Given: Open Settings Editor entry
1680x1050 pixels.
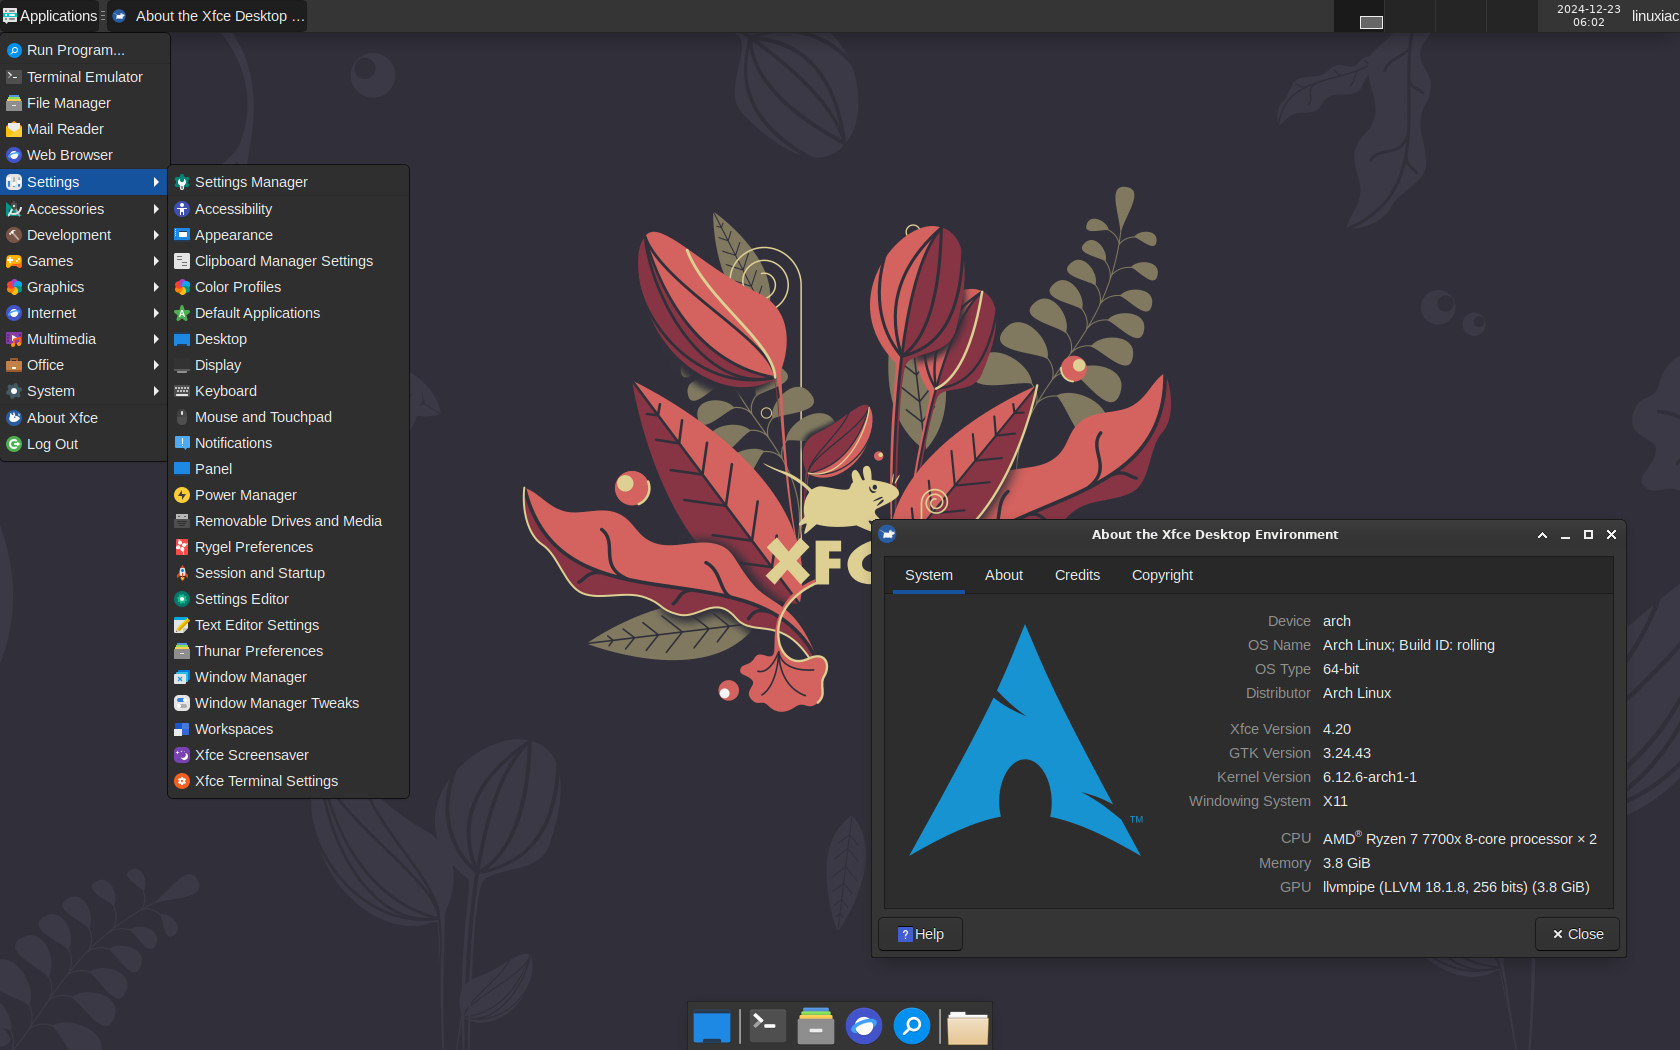Looking at the screenshot, I should click(x=288, y=599).
